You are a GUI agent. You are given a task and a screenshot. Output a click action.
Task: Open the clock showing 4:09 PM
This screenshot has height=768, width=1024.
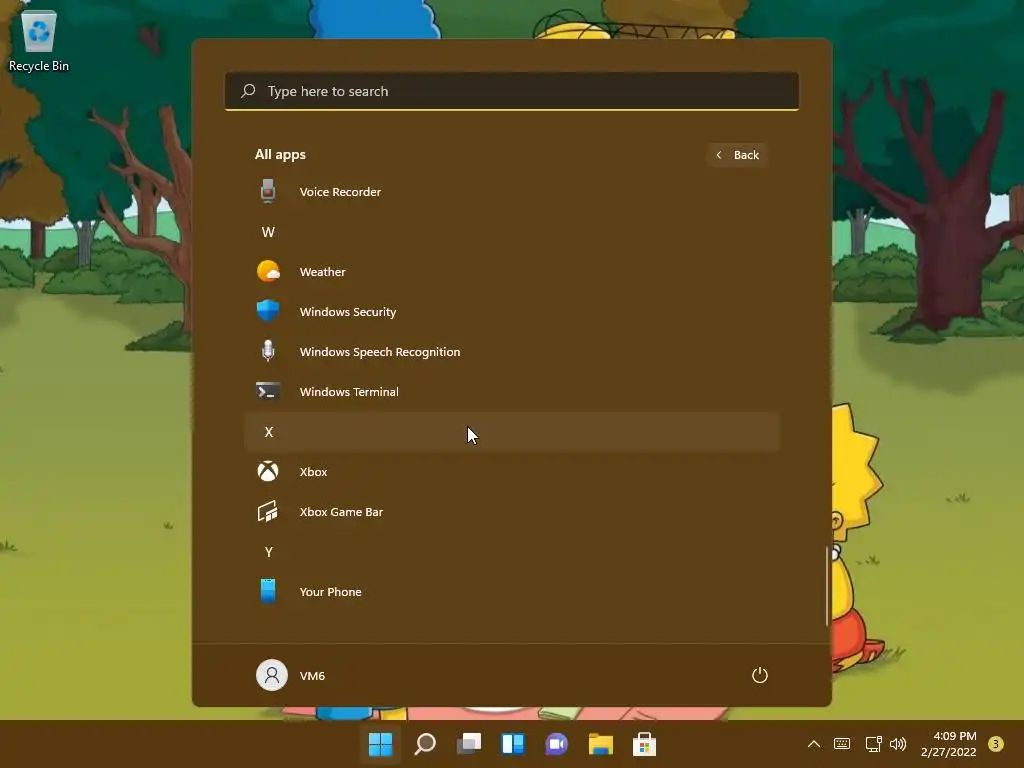click(948, 743)
